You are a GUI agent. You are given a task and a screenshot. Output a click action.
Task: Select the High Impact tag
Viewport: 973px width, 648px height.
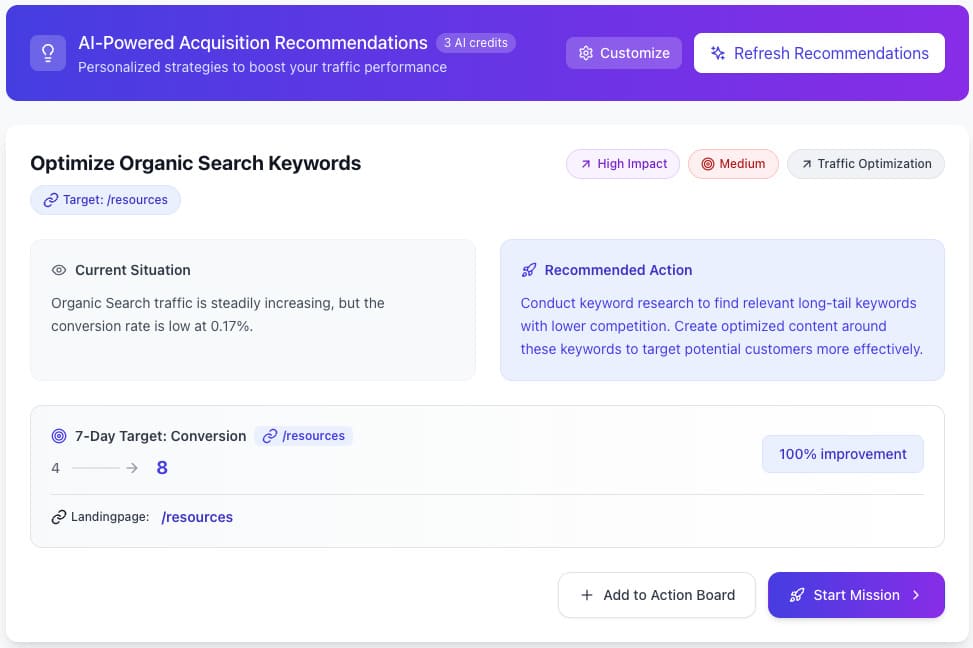(623, 164)
